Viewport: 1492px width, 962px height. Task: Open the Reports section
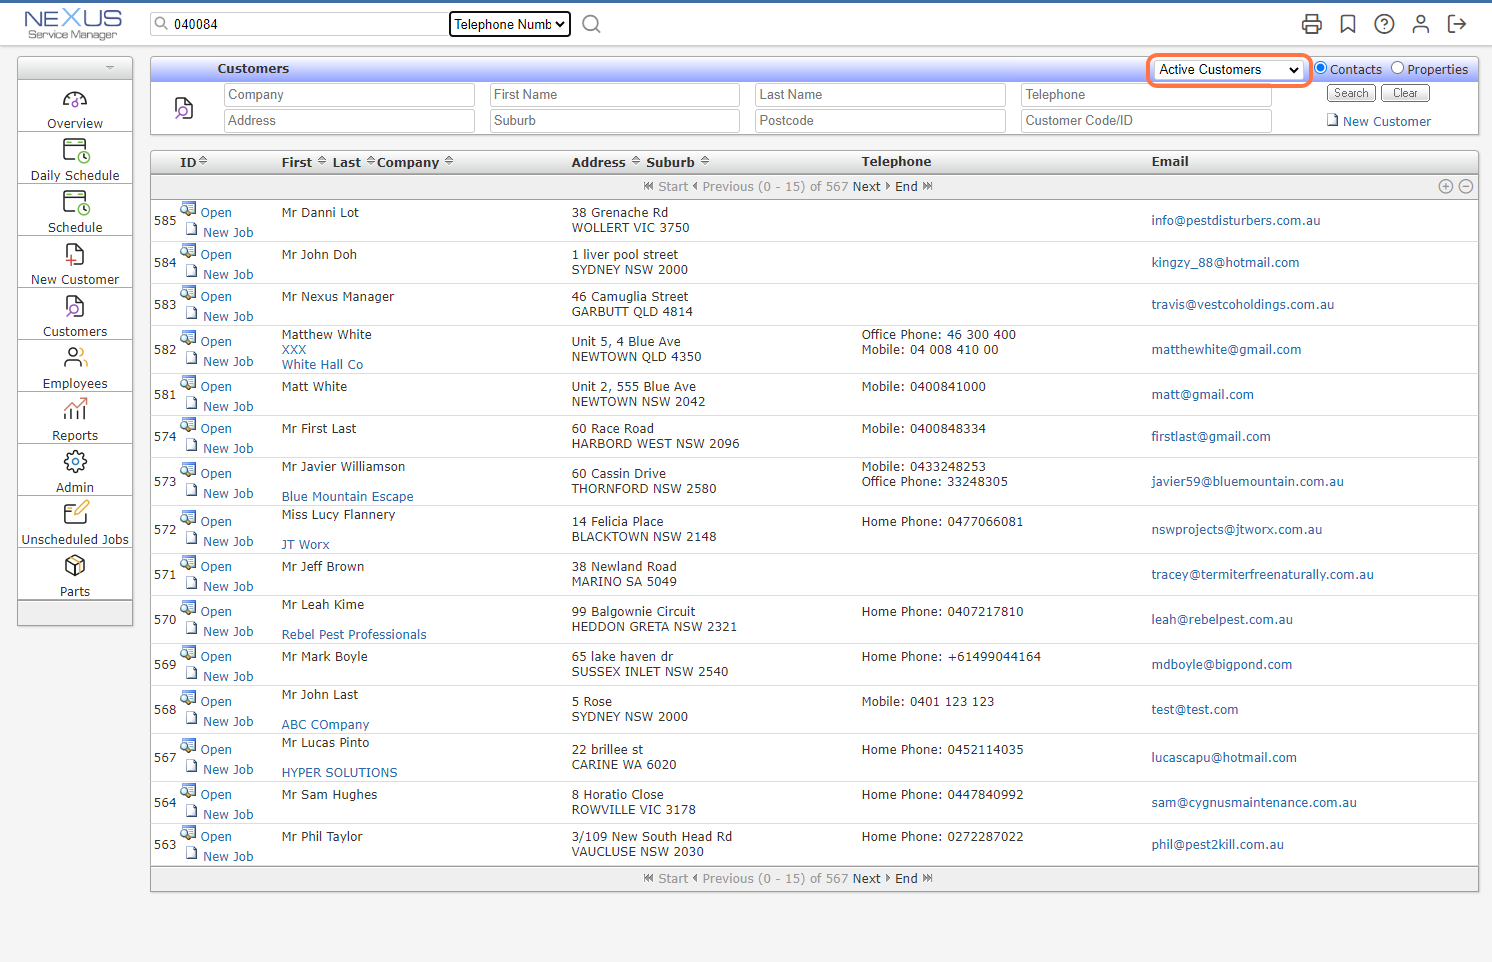[74, 418]
